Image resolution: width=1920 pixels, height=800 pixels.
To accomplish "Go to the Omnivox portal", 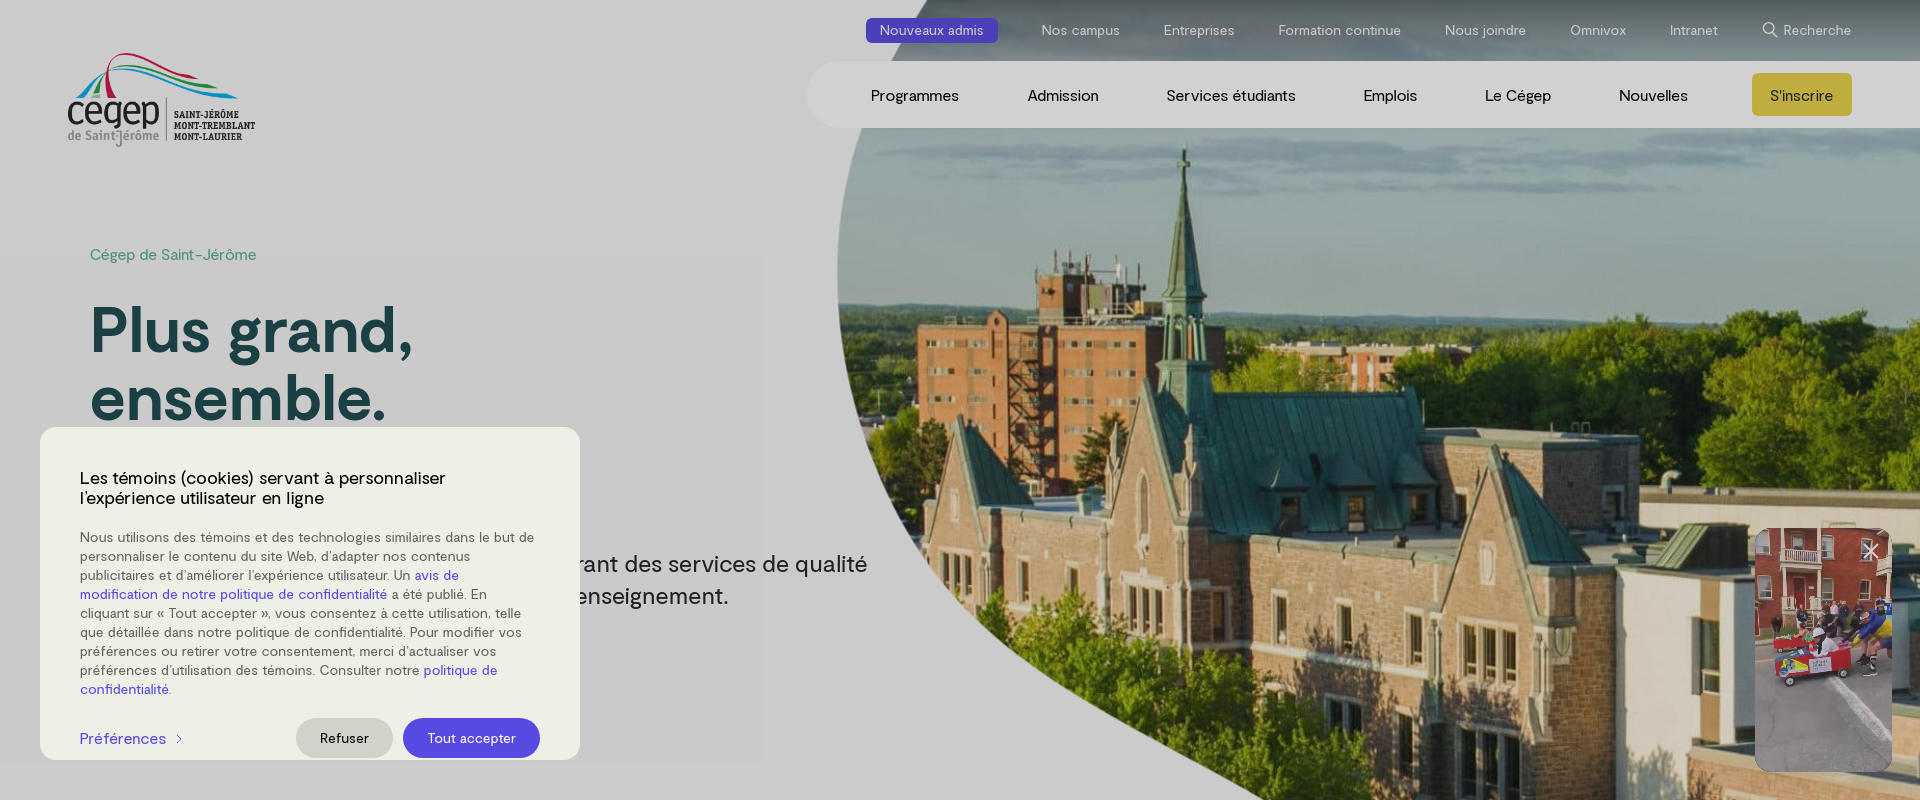I will tap(1597, 30).
